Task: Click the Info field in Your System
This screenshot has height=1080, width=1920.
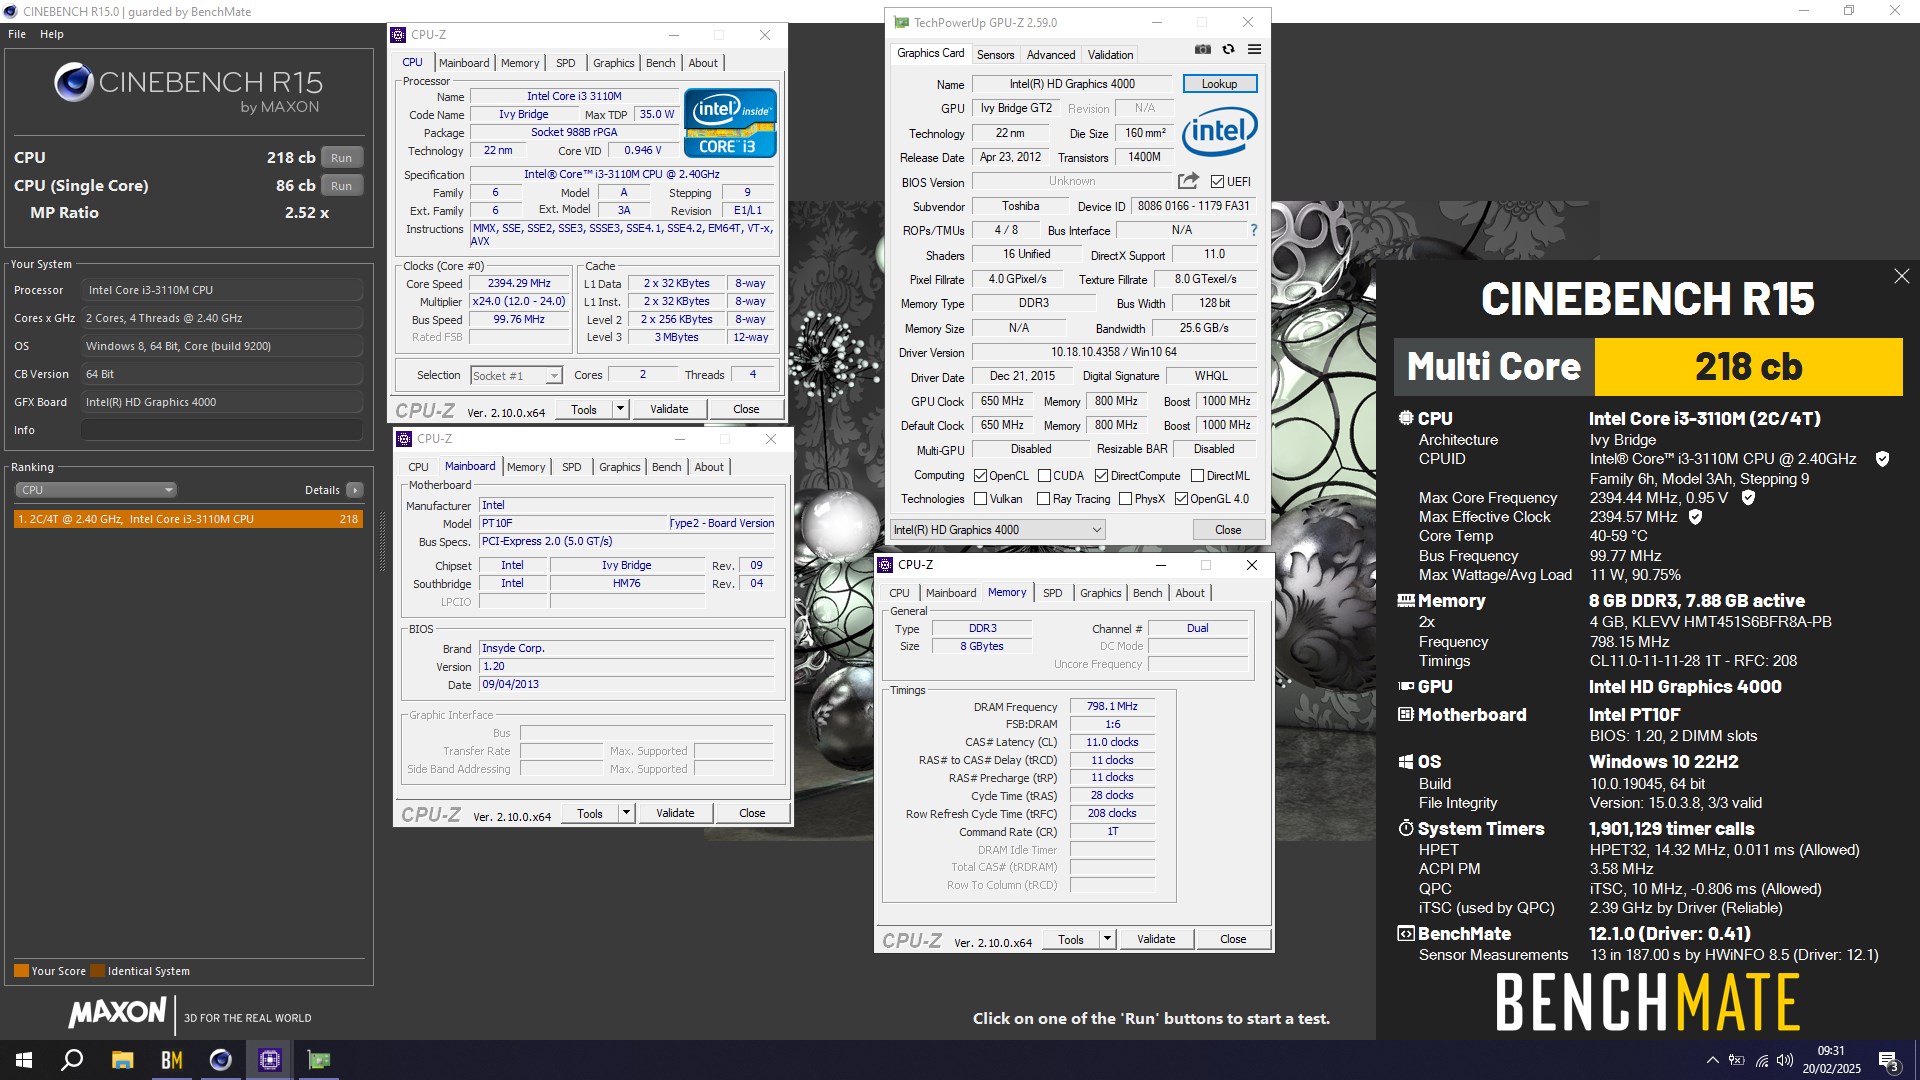Action: (221, 430)
